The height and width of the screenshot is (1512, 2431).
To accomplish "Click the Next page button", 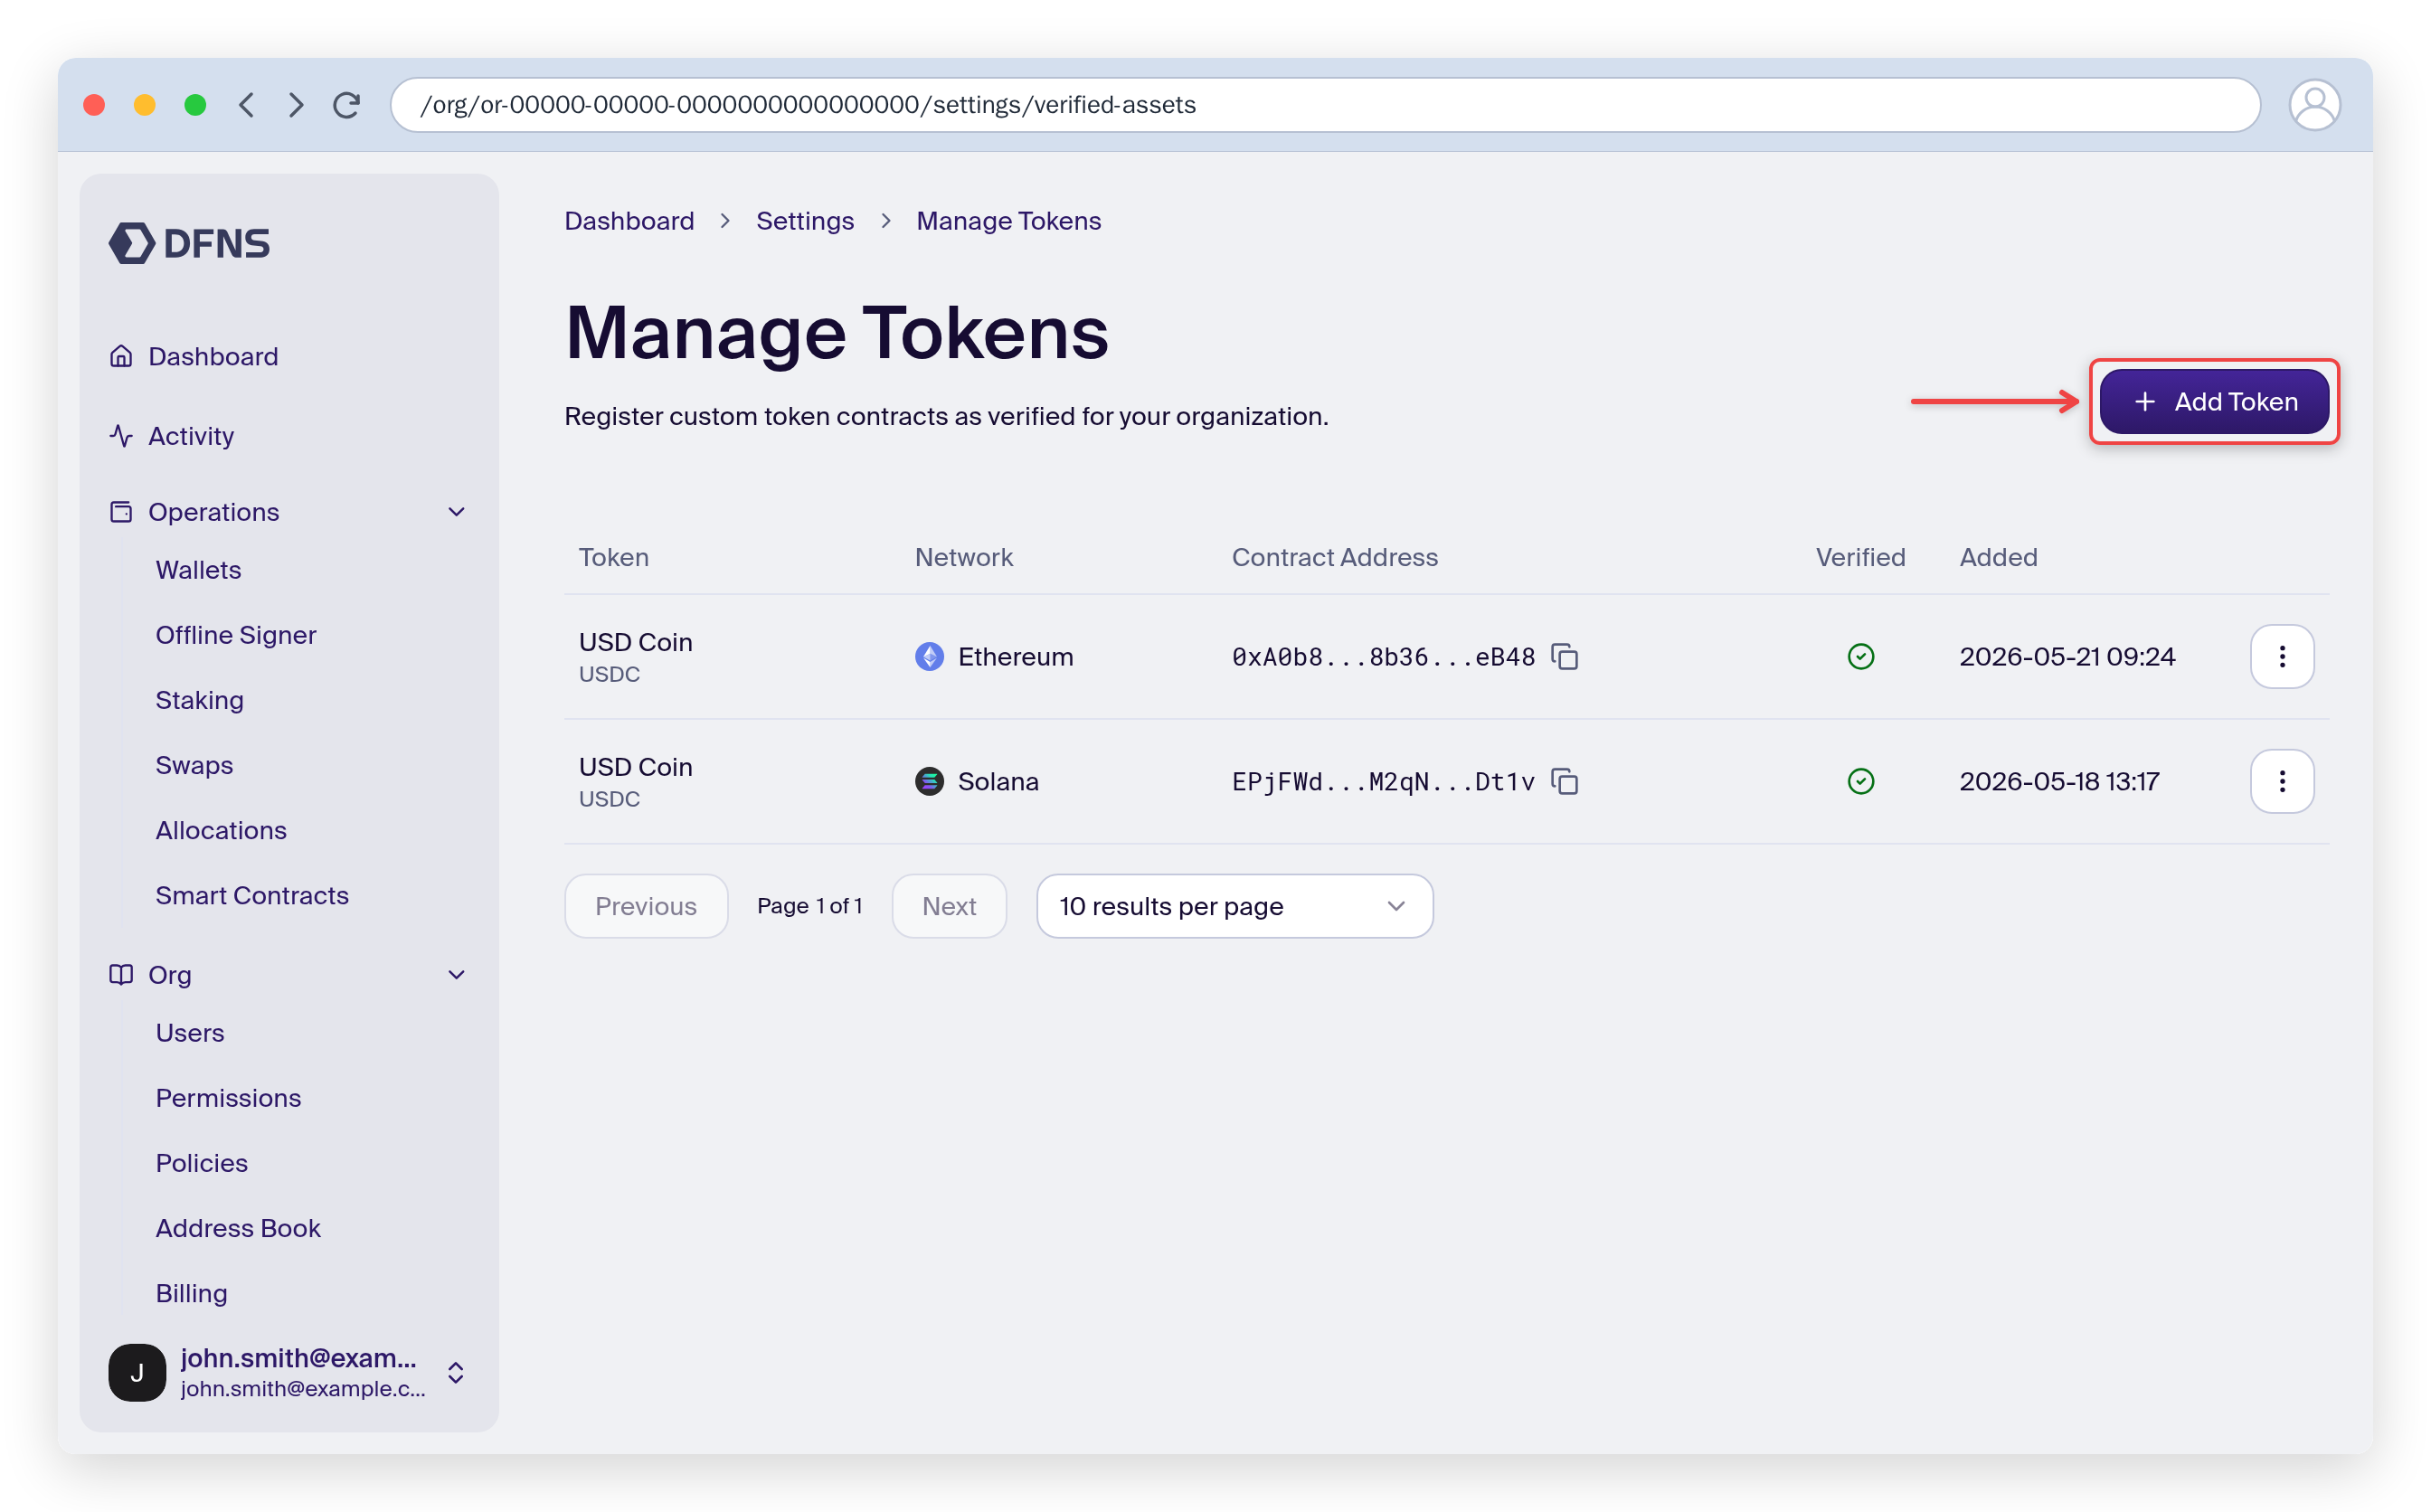I will pyautogui.click(x=948, y=906).
